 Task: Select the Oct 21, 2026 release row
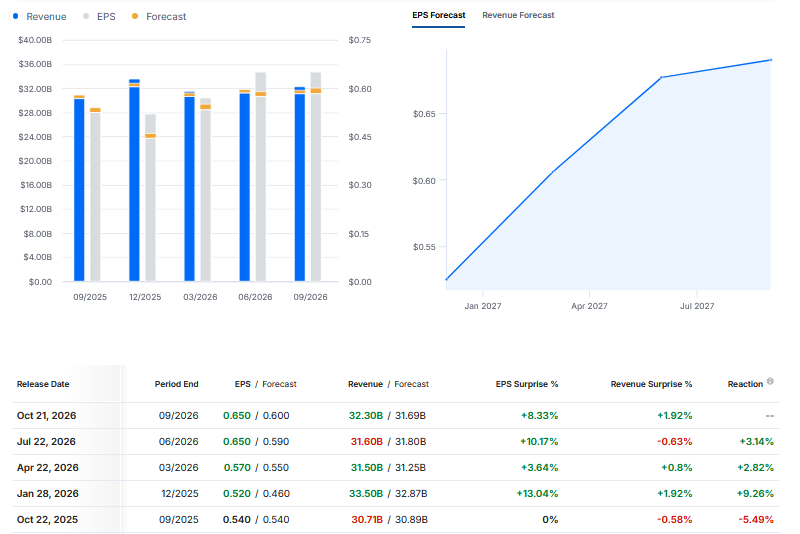[x=395, y=416]
